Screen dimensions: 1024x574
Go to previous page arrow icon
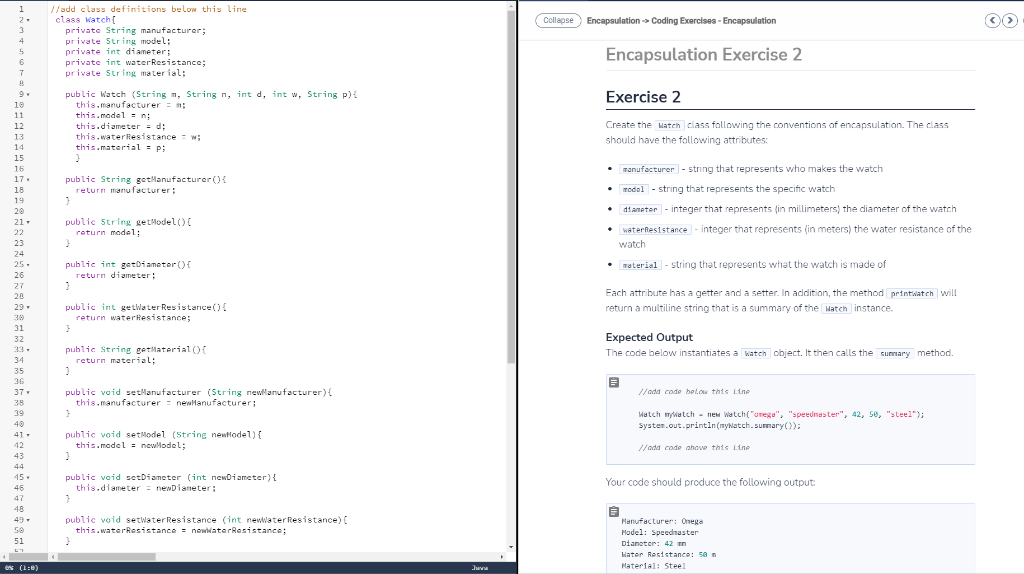click(992, 20)
